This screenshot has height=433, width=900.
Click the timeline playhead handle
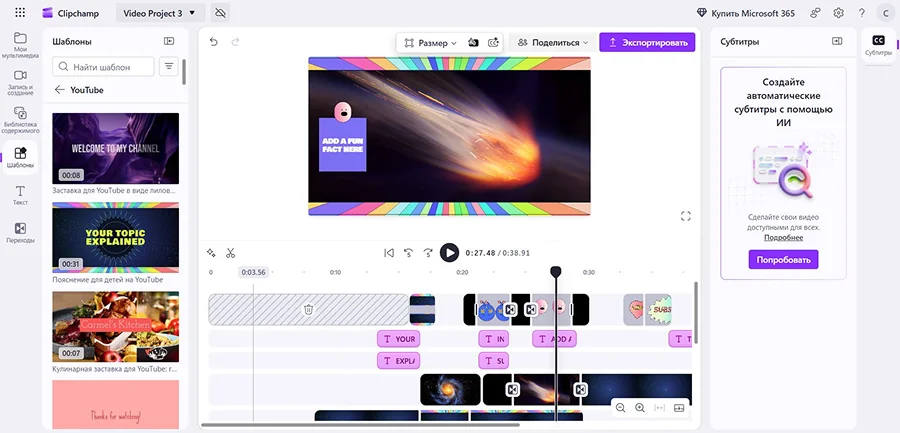[555, 272]
